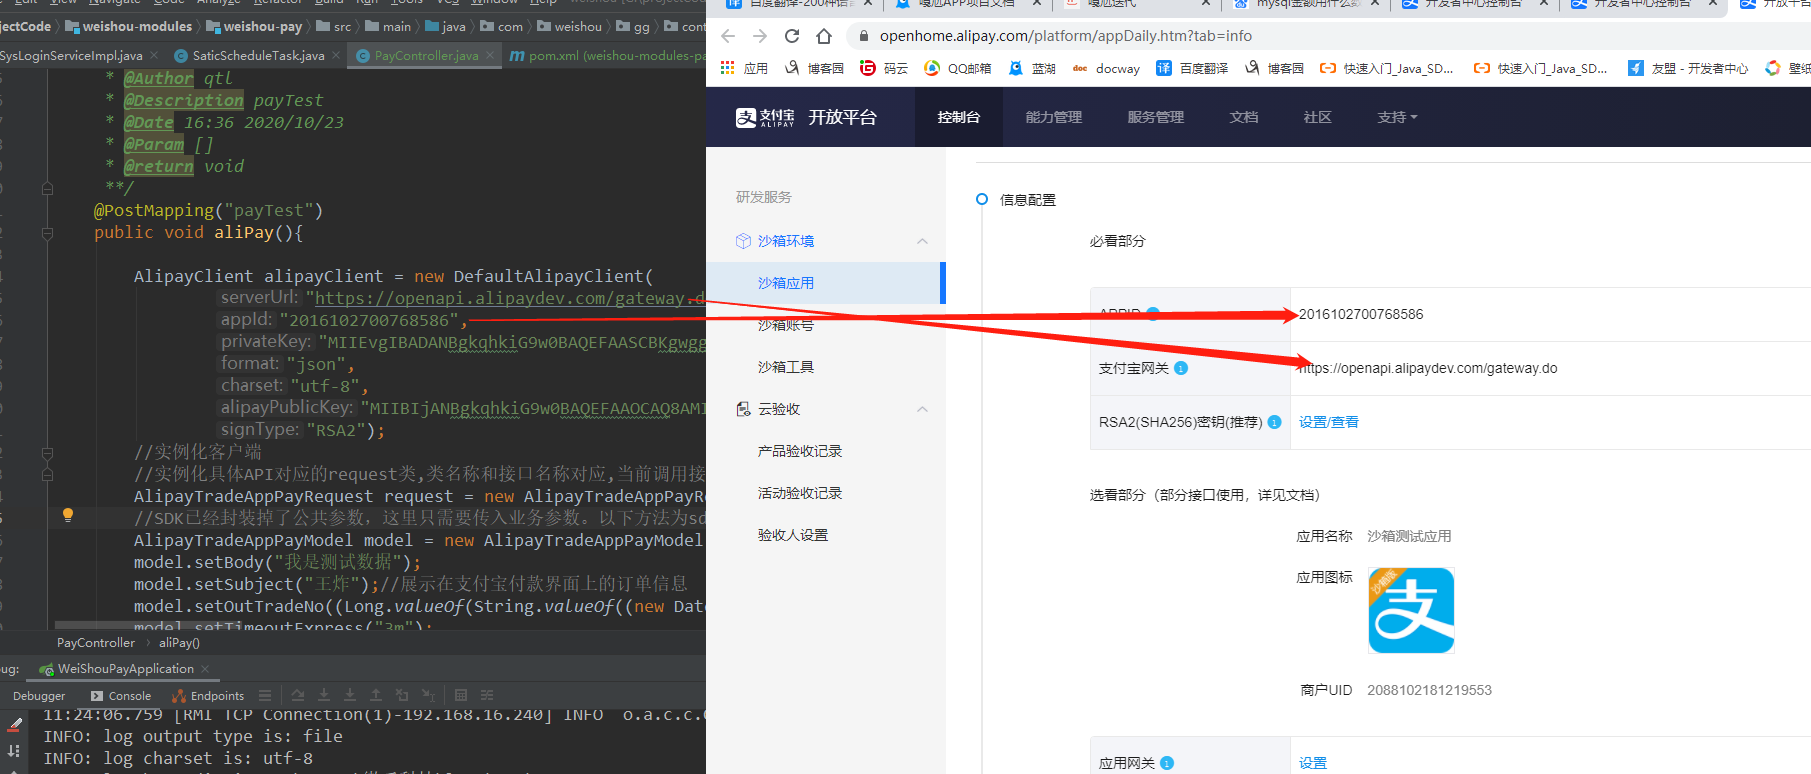Viewport: 1811px width, 774px height.
Task: Open the 能力管理 nav tab
Action: [x=1054, y=117]
